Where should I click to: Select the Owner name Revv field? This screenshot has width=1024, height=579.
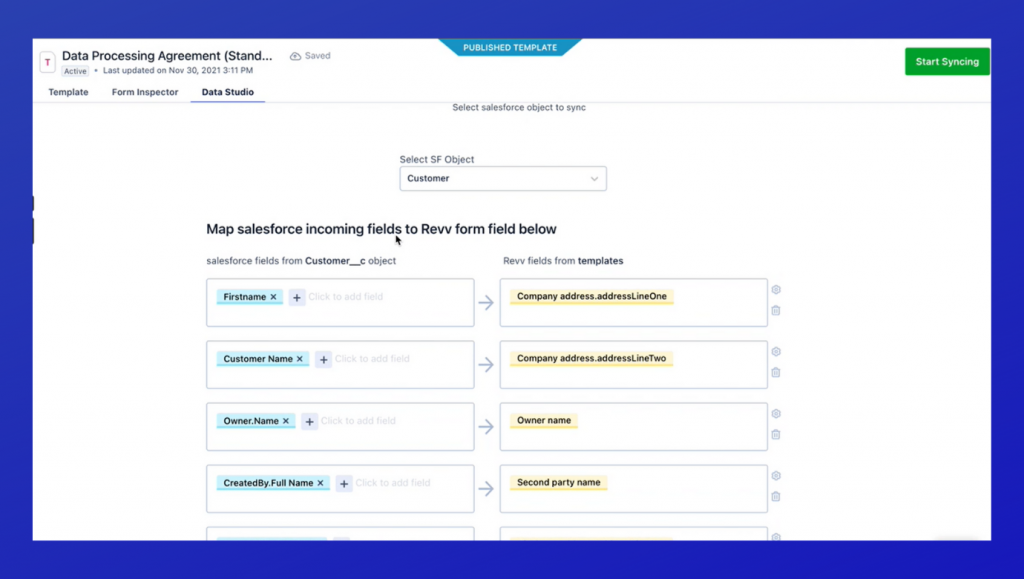click(x=544, y=420)
